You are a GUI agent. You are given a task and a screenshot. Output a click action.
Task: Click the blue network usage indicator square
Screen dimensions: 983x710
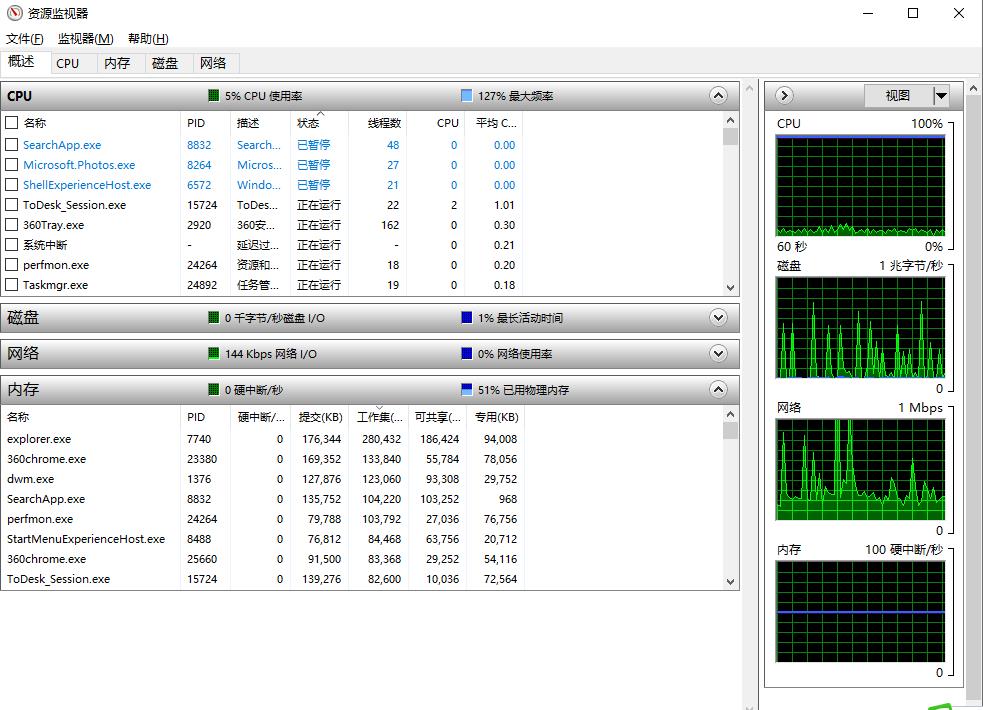[x=466, y=353]
